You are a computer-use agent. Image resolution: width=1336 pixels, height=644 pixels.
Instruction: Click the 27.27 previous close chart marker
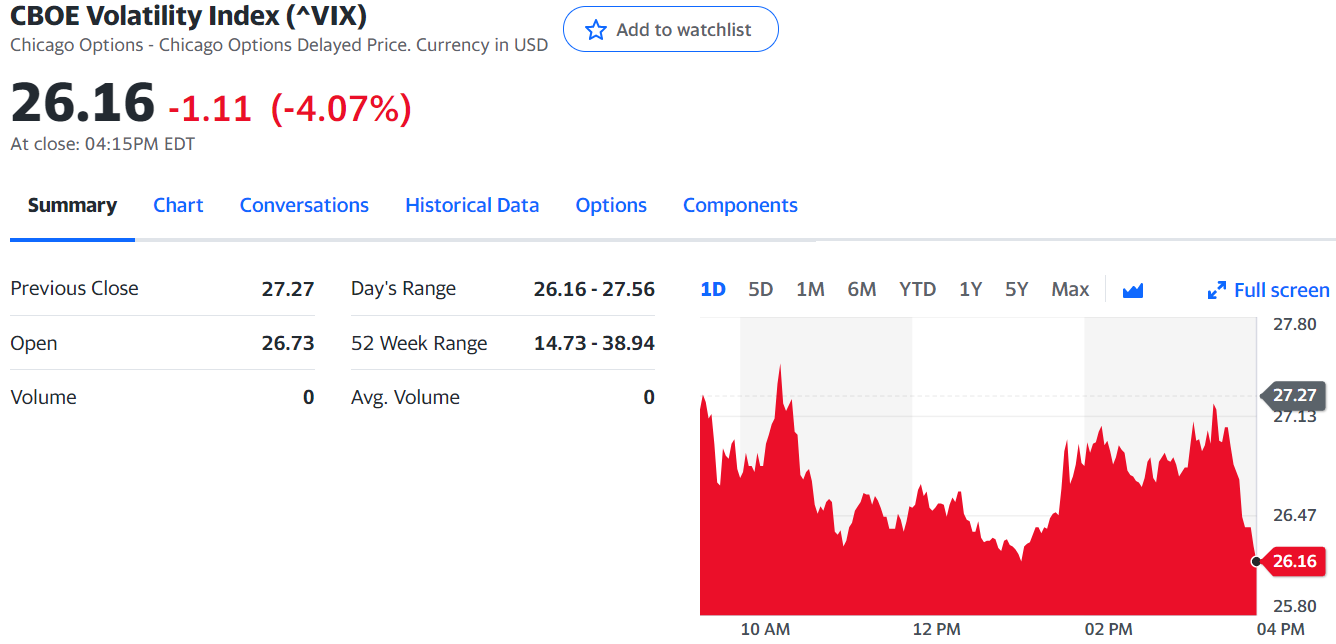click(1295, 395)
